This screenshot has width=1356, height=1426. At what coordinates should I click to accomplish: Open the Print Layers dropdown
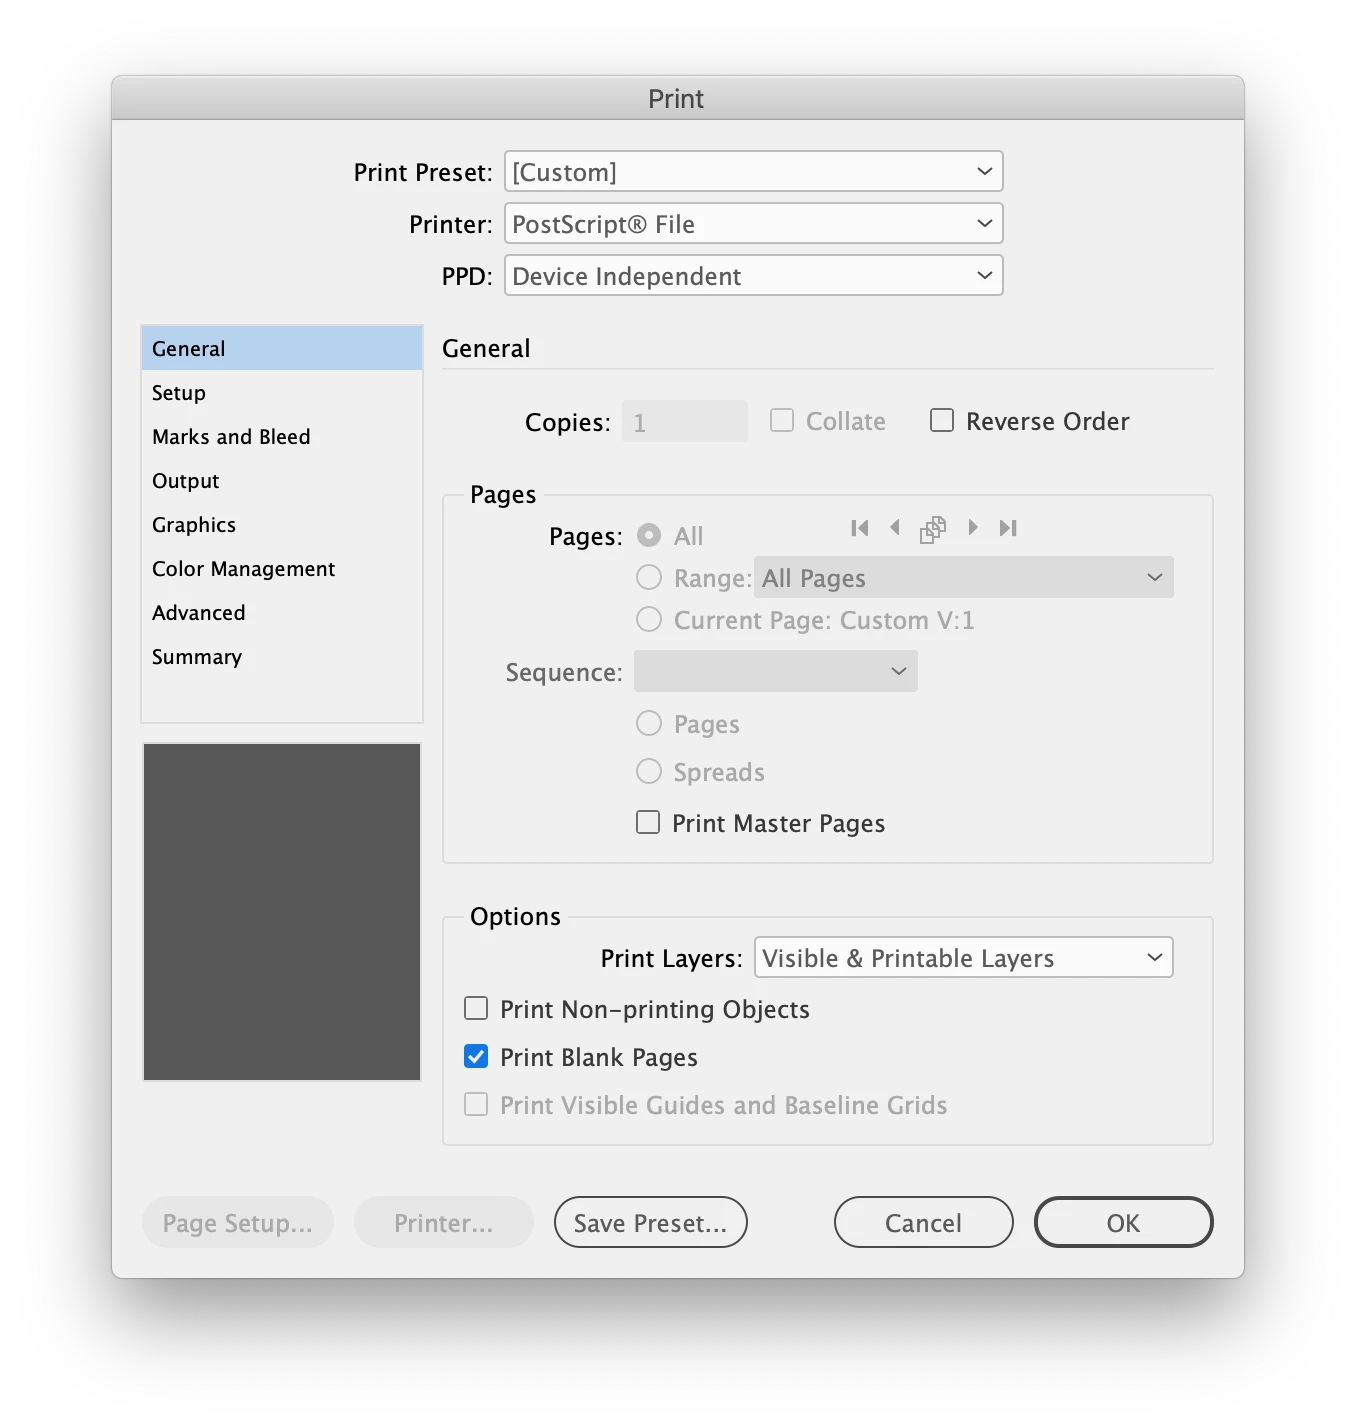point(964,957)
